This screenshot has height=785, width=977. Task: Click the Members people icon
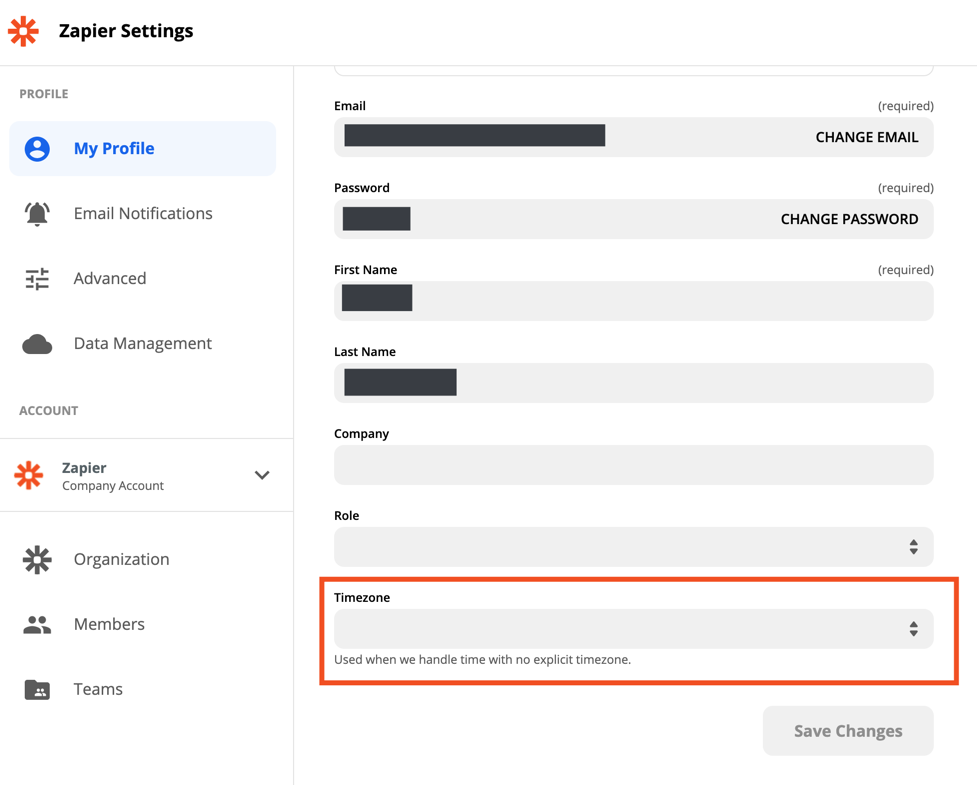(37, 624)
